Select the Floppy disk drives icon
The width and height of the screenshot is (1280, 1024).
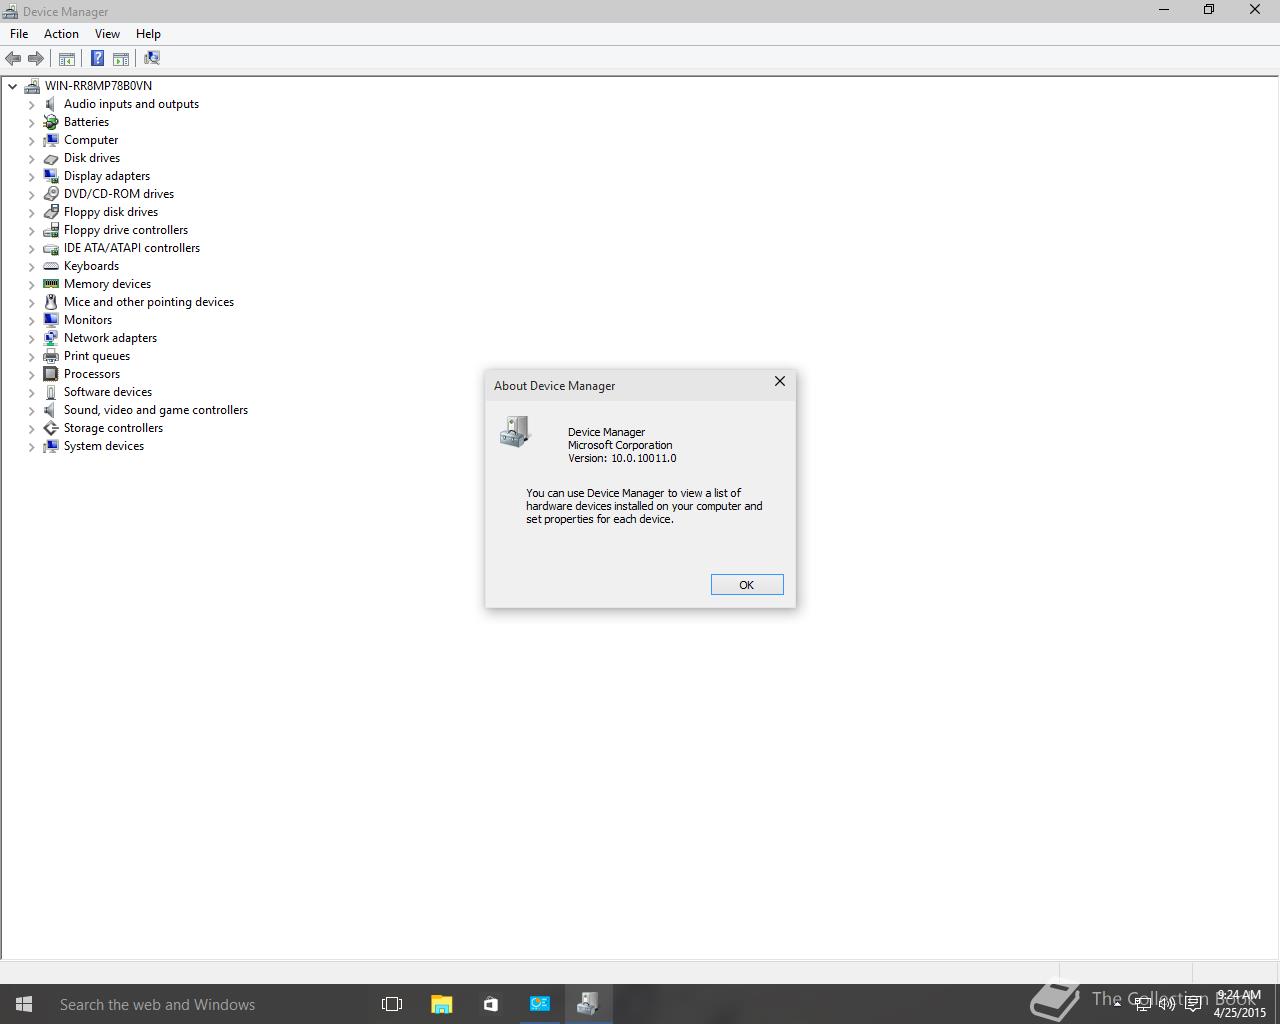51,212
